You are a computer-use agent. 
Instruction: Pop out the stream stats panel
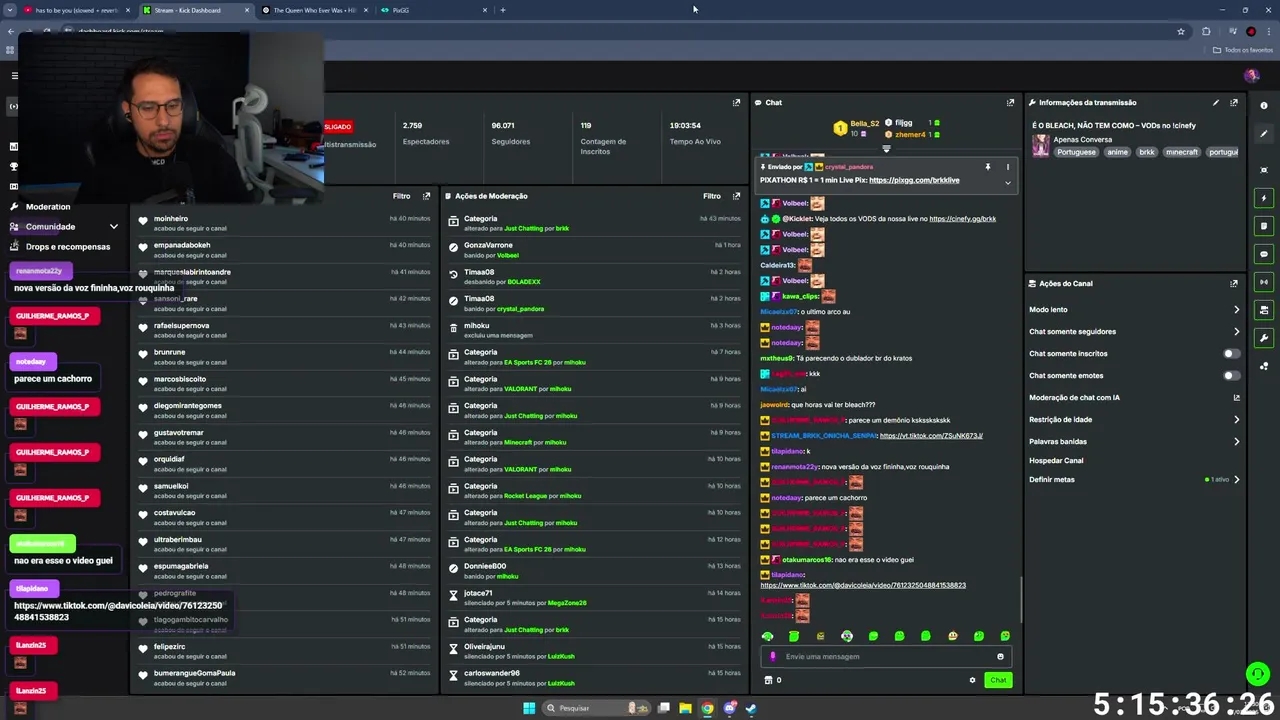737,102
